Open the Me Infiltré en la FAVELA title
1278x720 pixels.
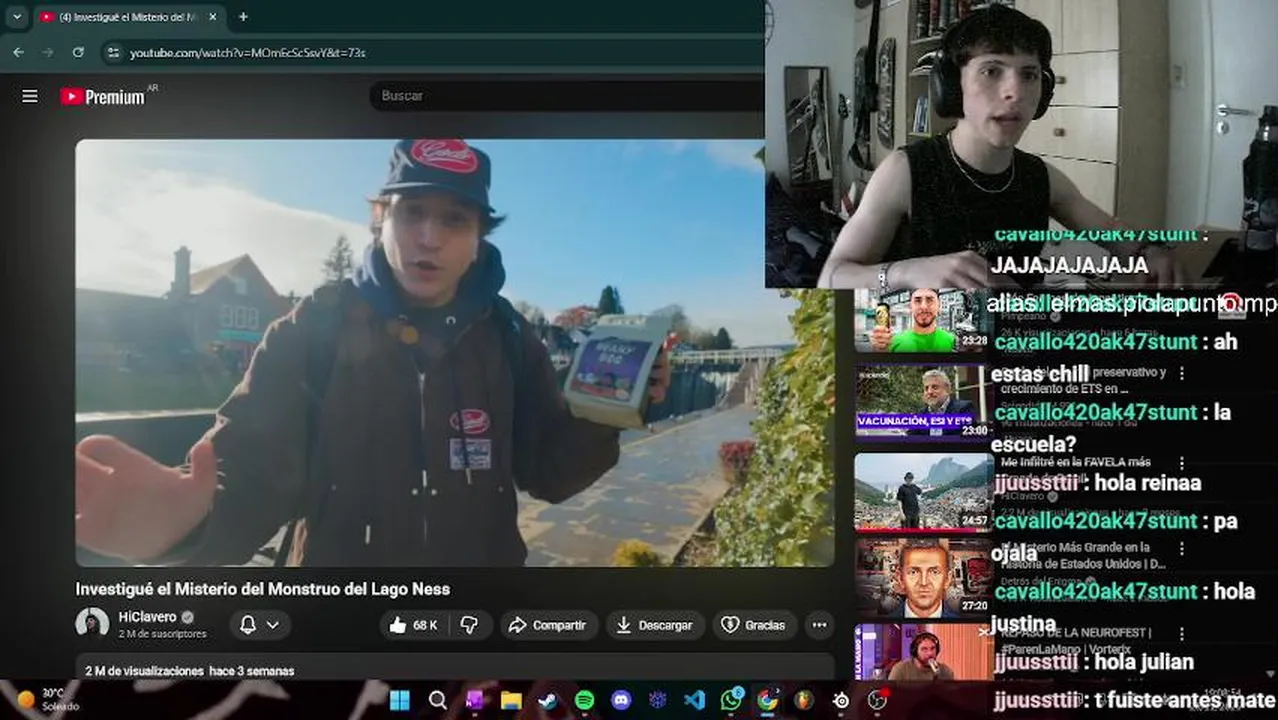[1075, 462]
